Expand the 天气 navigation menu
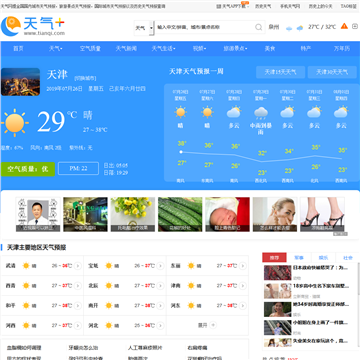The image size is (360, 360). click(56, 48)
